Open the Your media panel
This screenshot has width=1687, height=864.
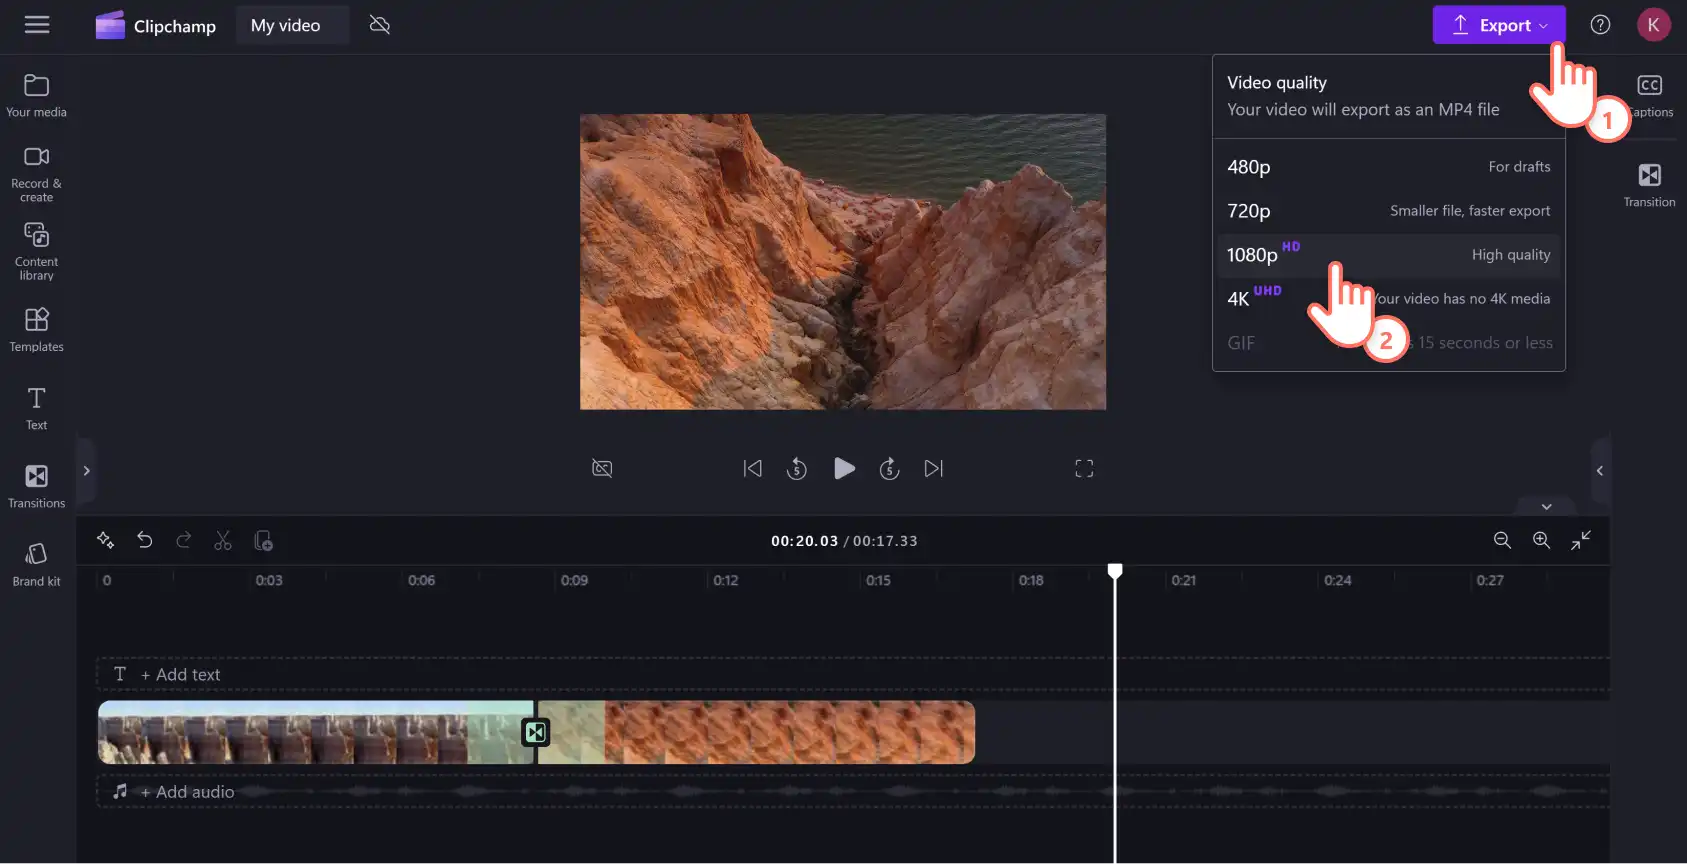[36, 96]
